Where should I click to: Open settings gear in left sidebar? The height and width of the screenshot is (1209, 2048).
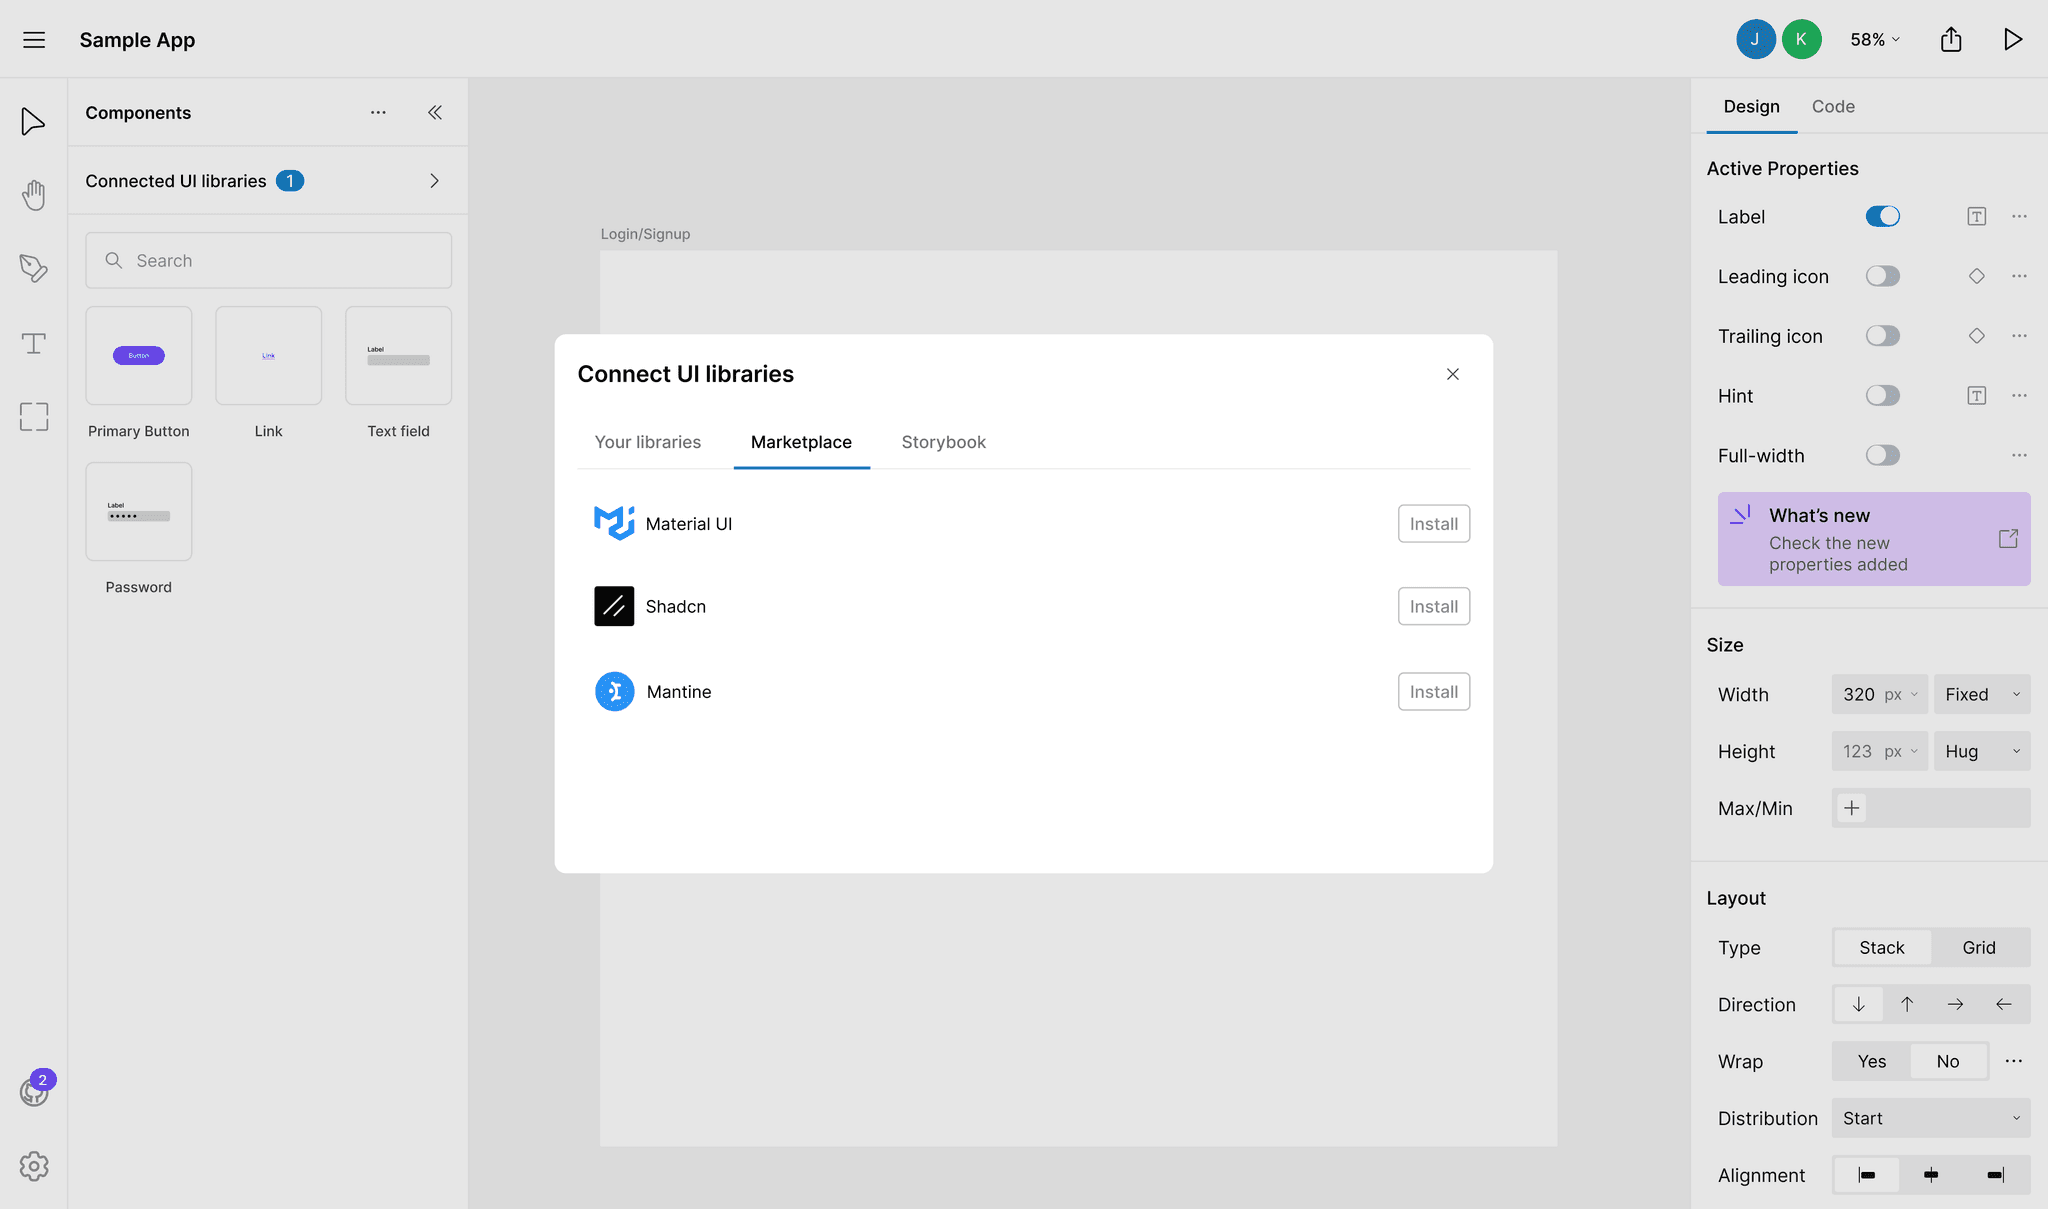[33, 1166]
